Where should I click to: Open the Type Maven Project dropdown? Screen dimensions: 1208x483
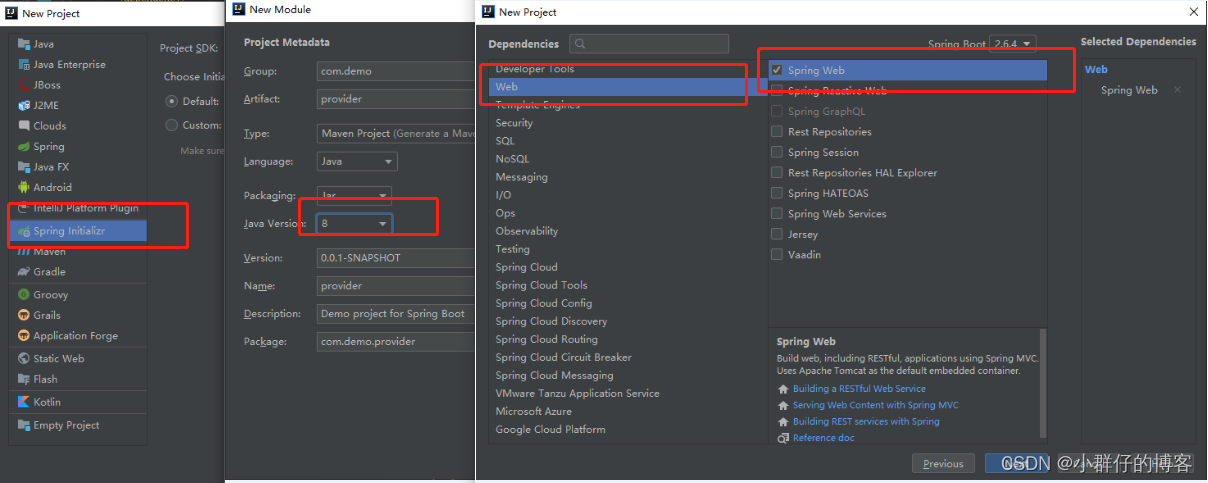396,133
